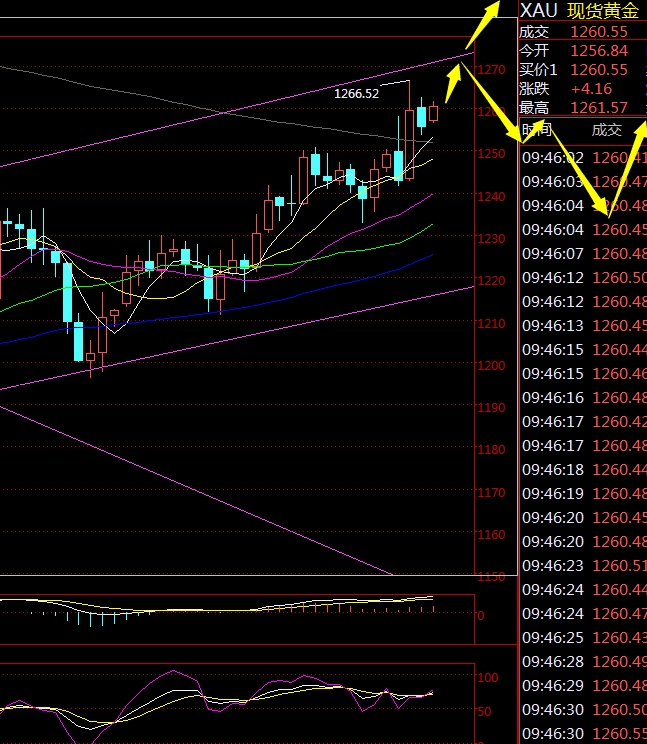Select the 成交 value 1260.55 at the top of the quote panel
The height and width of the screenshot is (744, 647).
point(599,32)
